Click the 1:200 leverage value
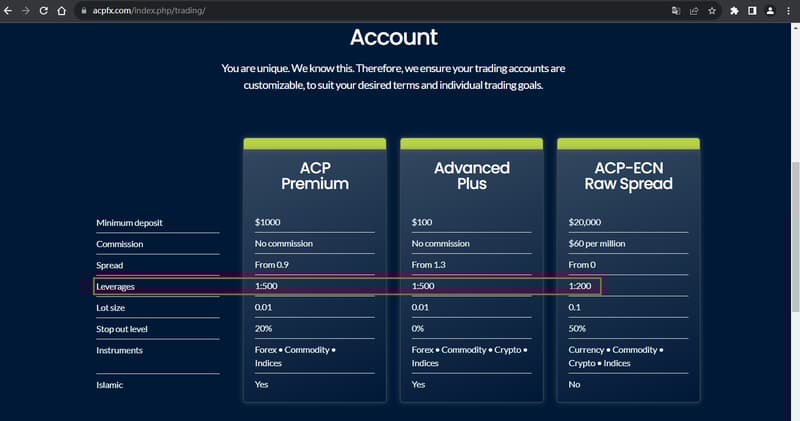This screenshot has height=421, width=800. click(x=580, y=286)
